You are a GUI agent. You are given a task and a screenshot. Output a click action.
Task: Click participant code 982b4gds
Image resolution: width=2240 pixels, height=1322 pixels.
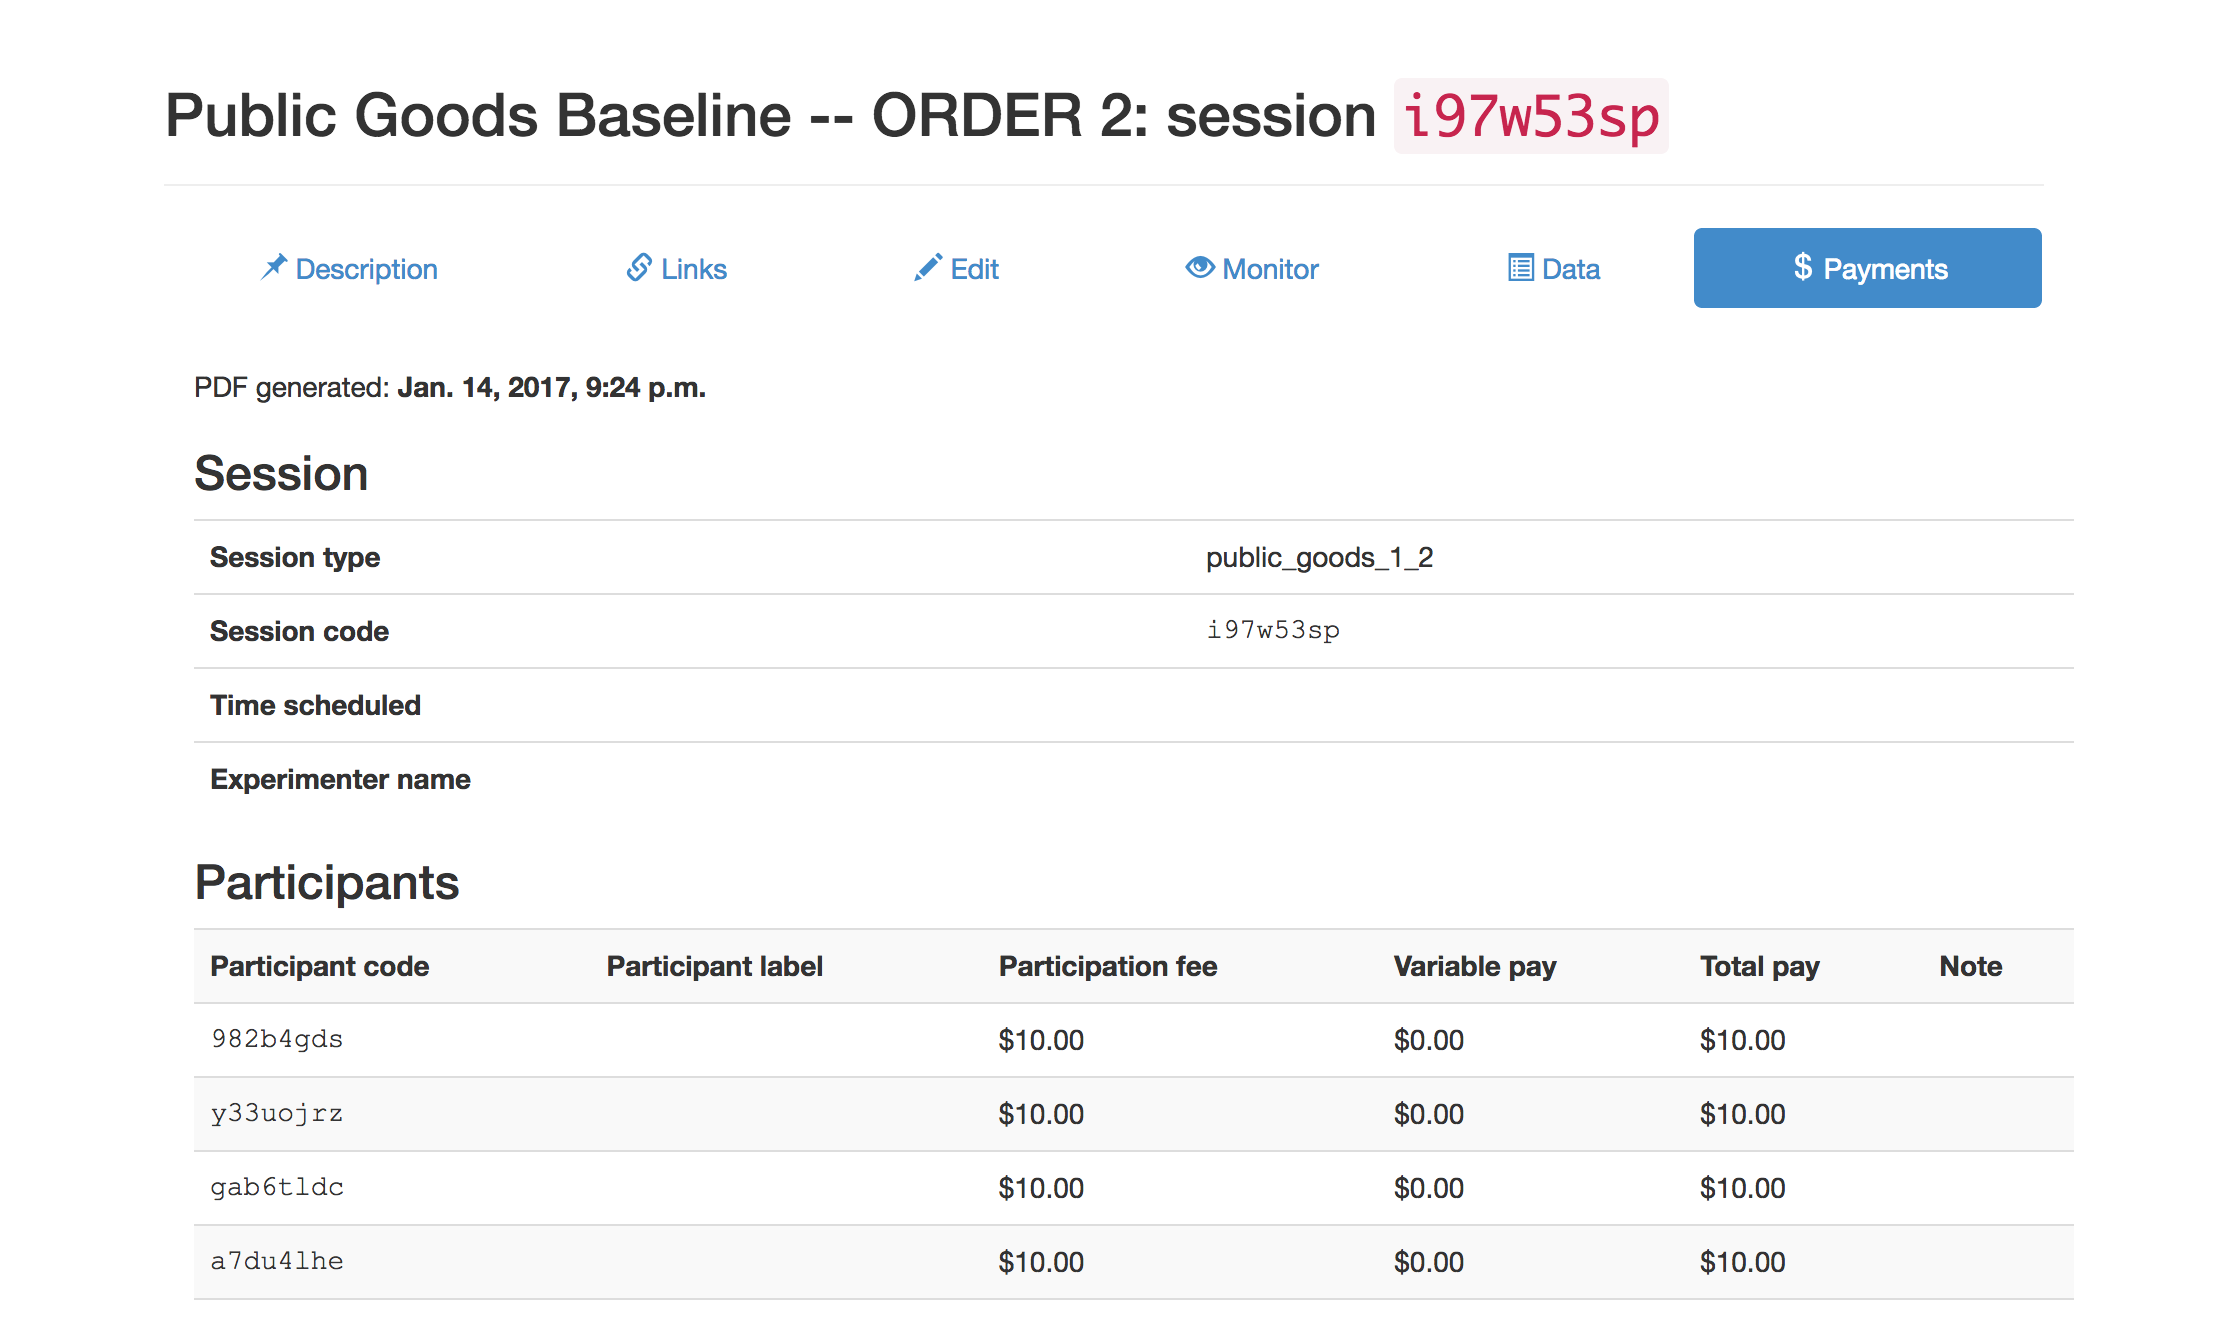[x=277, y=1039]
